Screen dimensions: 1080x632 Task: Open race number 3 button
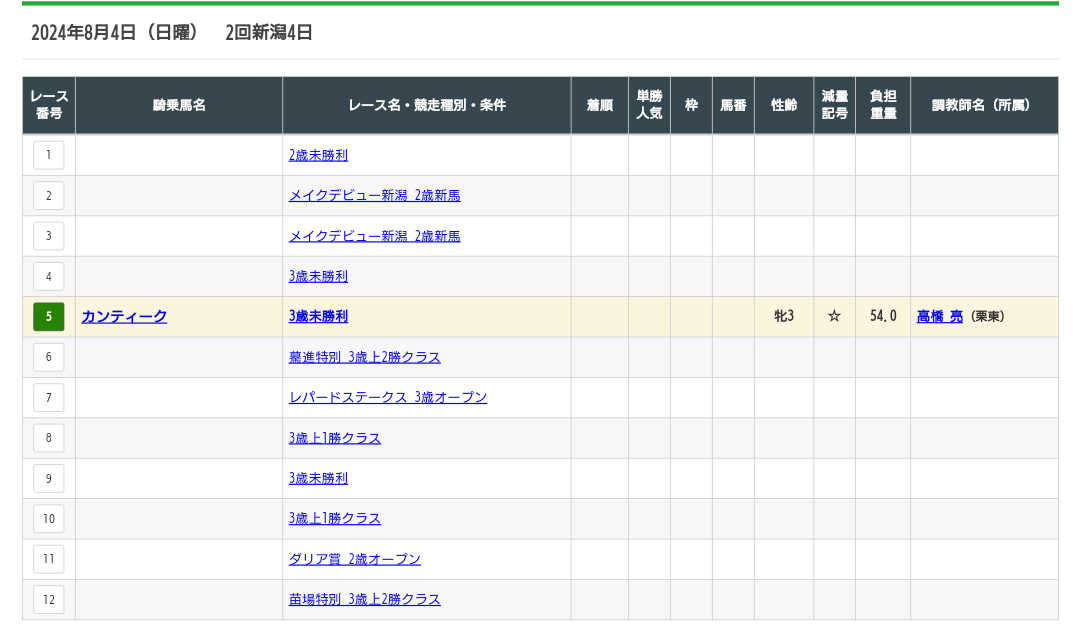click(x=48, y=236)
